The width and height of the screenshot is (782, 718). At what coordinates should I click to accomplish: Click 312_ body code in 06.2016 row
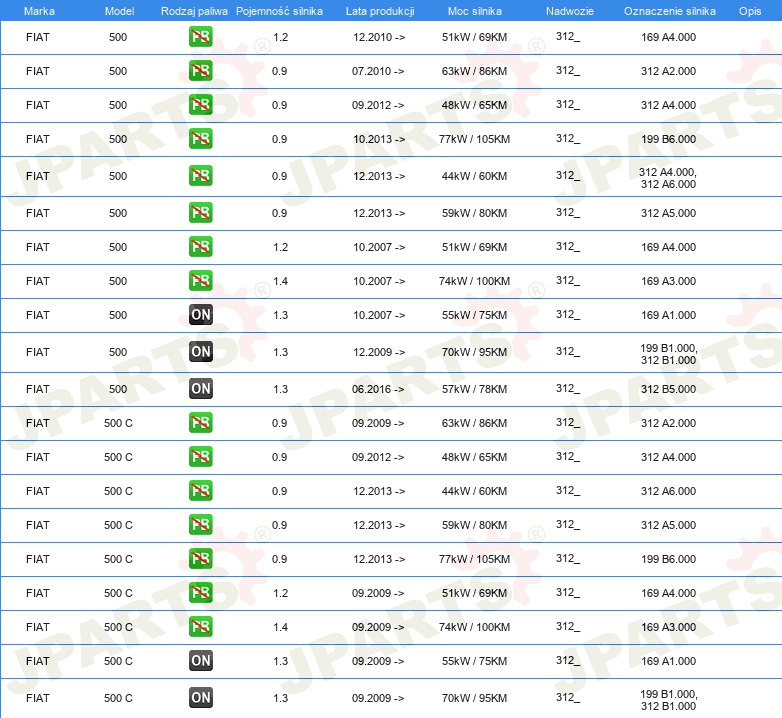click(568, 388)
